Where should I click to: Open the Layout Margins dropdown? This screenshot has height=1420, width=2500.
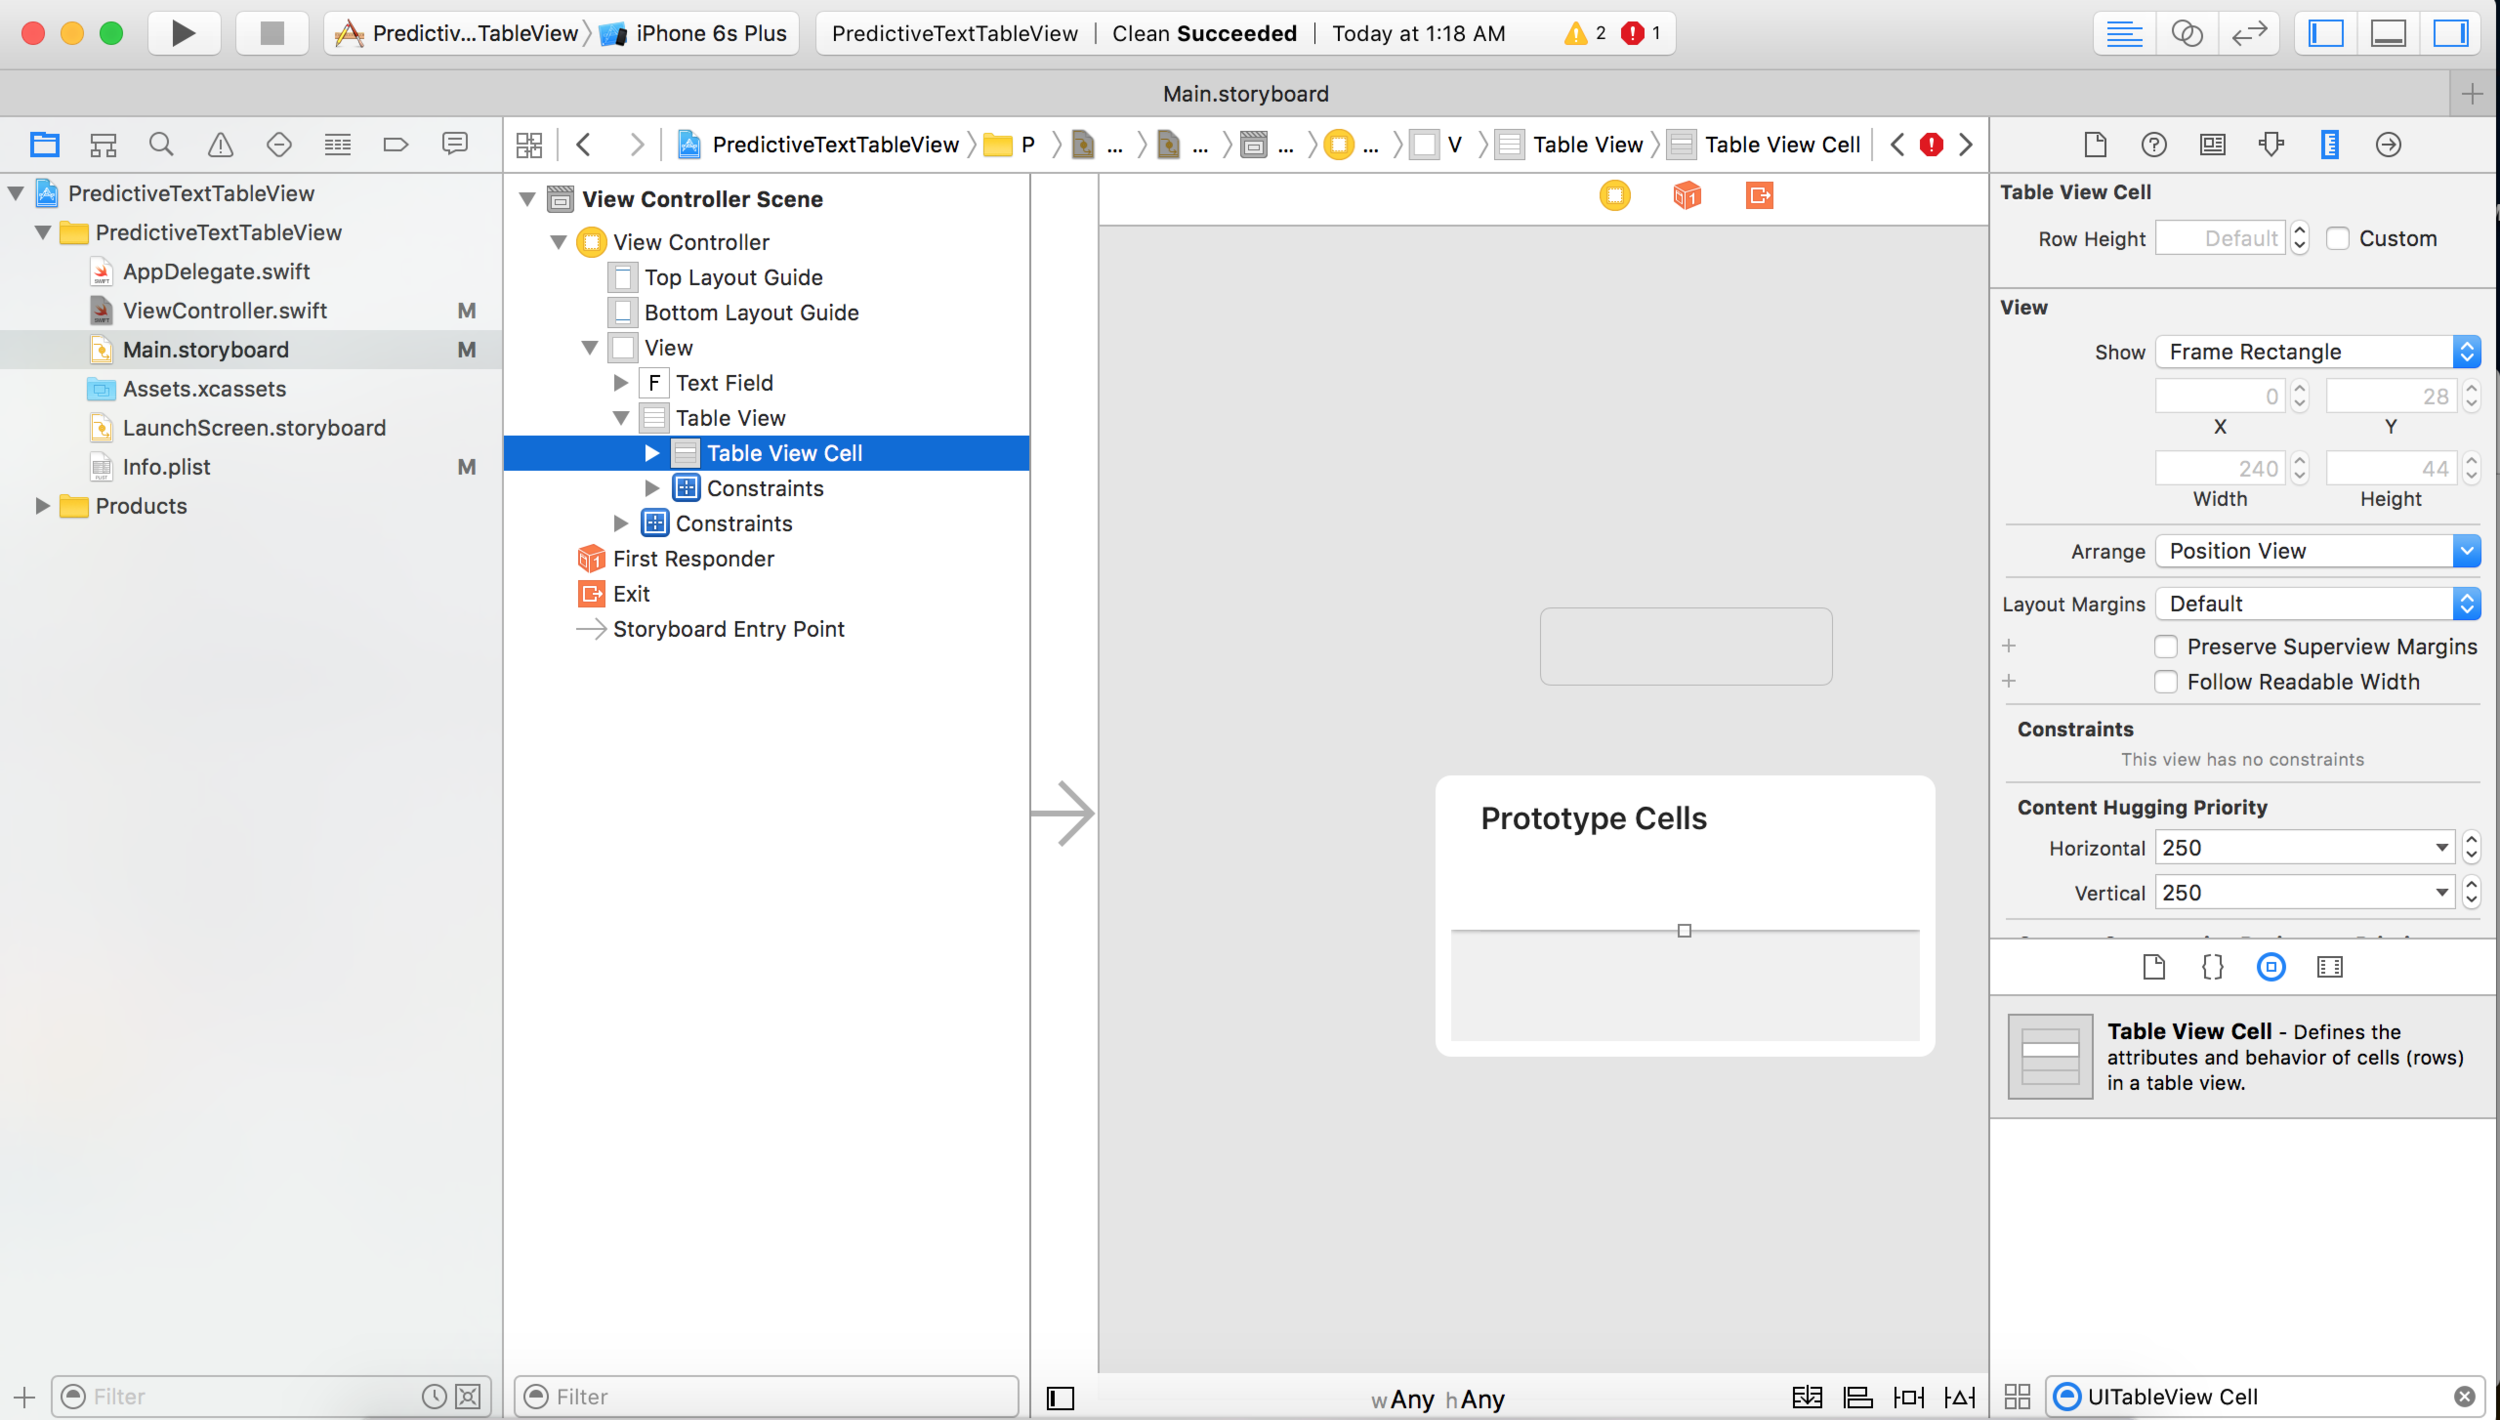(2318, 604)
